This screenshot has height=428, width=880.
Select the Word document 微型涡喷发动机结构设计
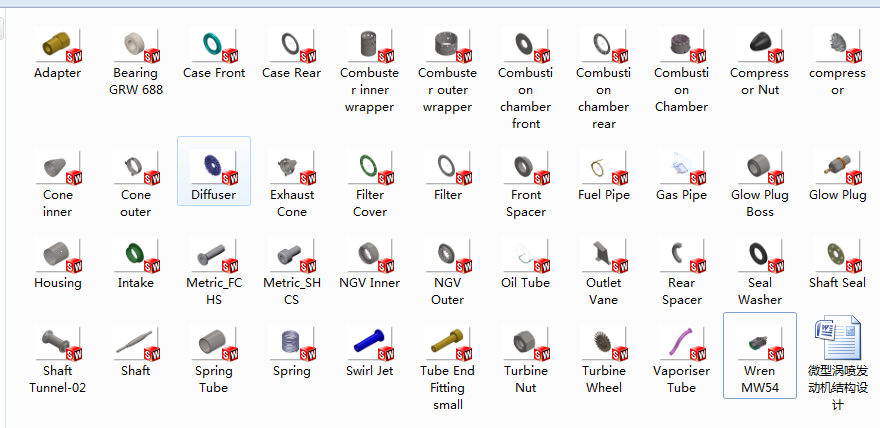[x=837, y=342]
